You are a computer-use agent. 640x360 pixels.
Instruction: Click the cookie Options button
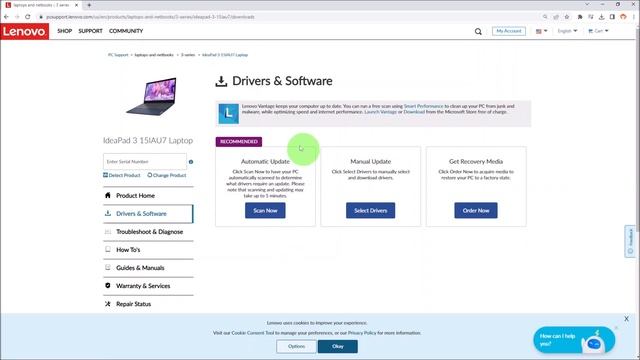coord(296,347)
